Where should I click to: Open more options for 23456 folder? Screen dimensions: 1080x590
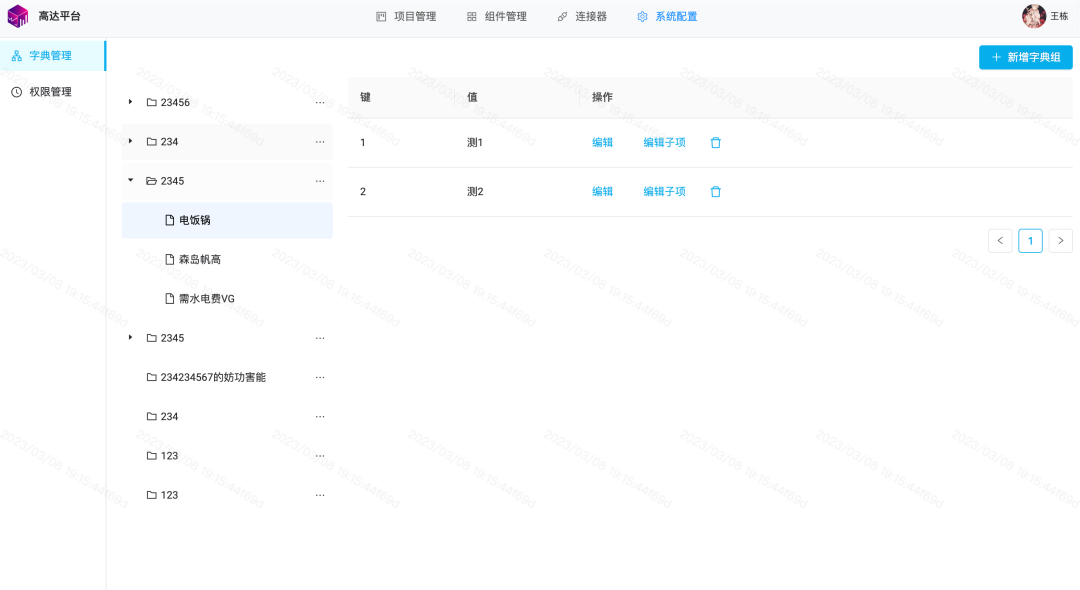[x=320, y=103]
